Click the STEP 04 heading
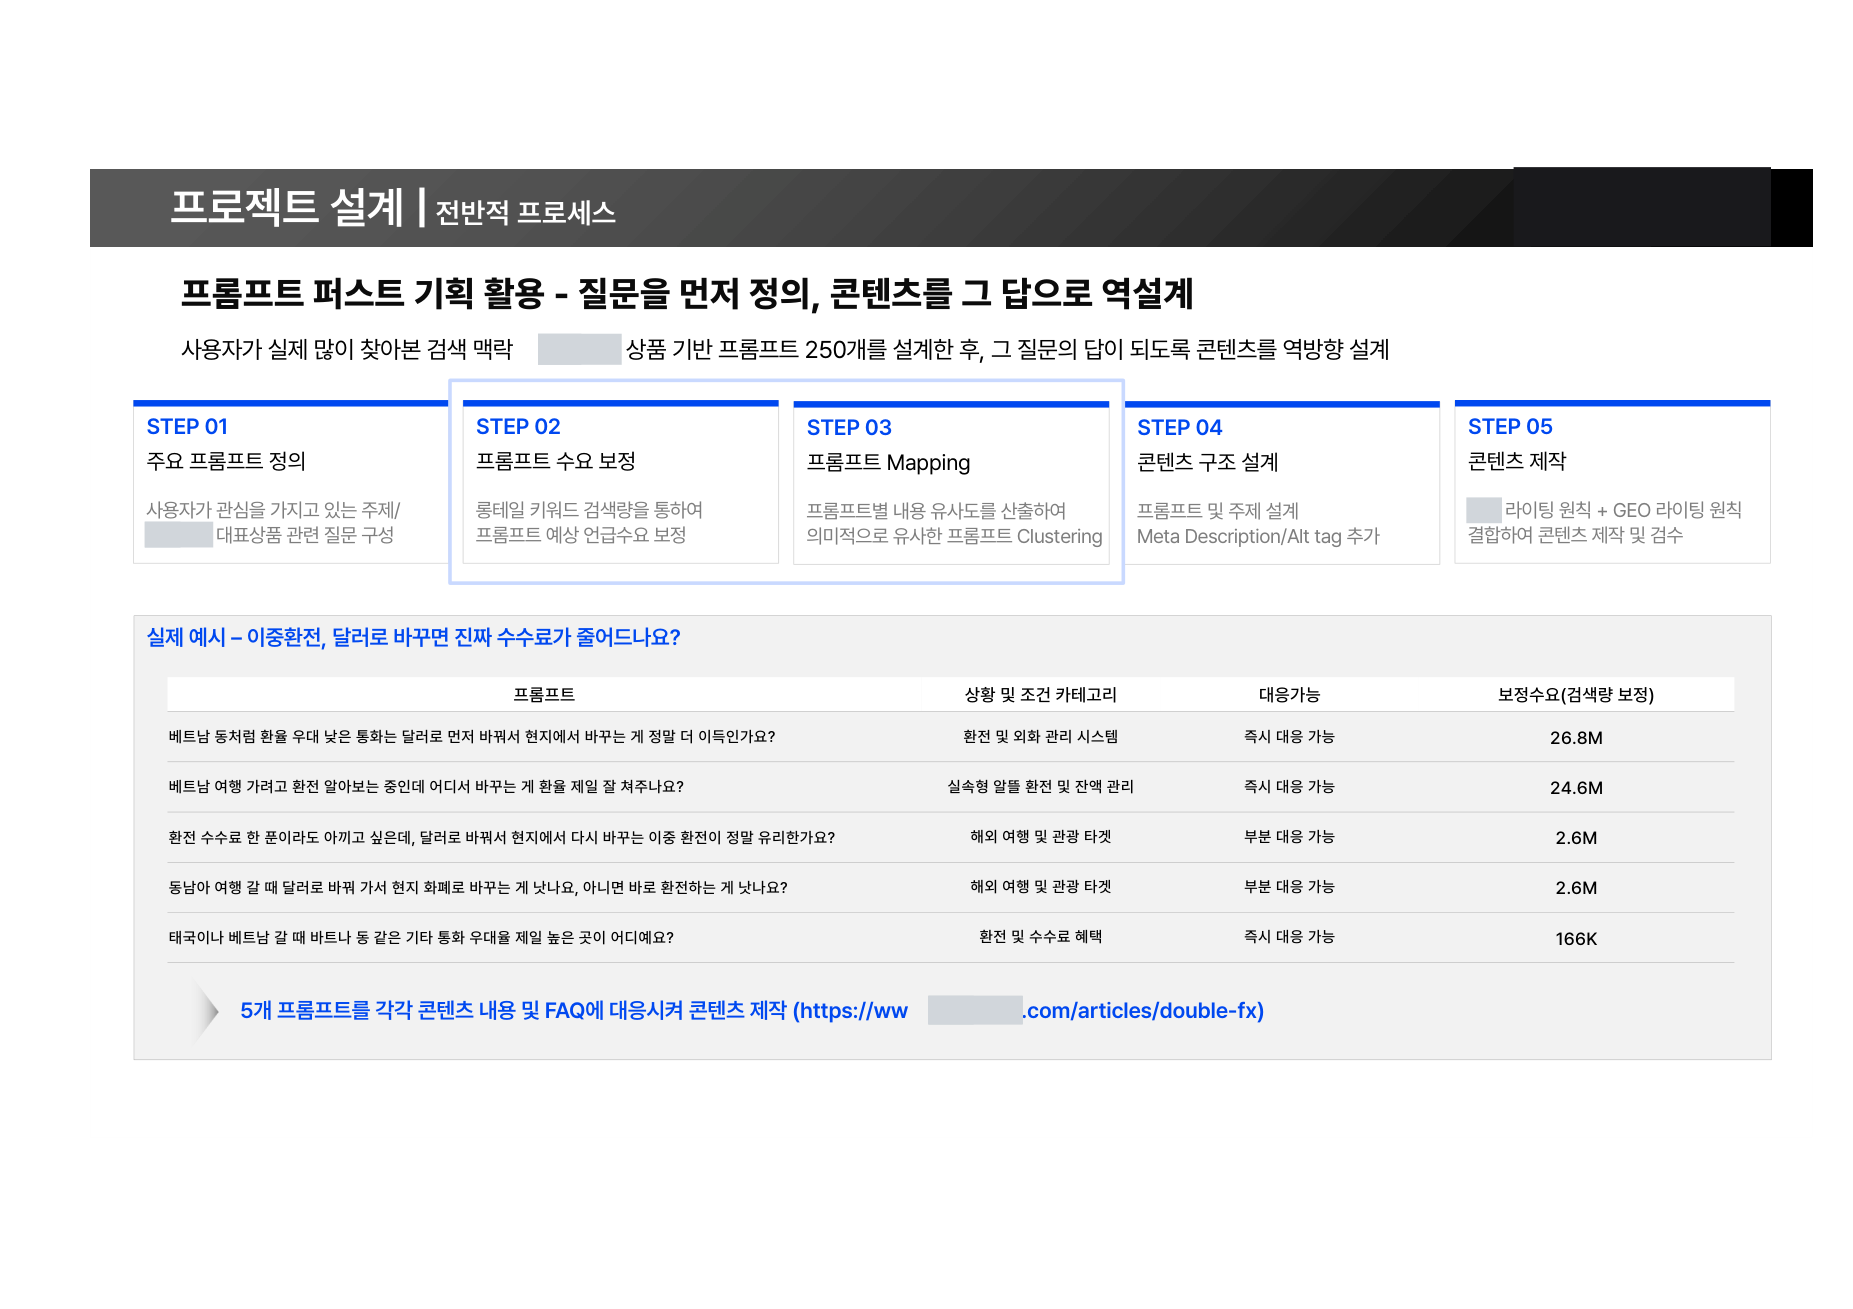 [x=1179, y=428]
